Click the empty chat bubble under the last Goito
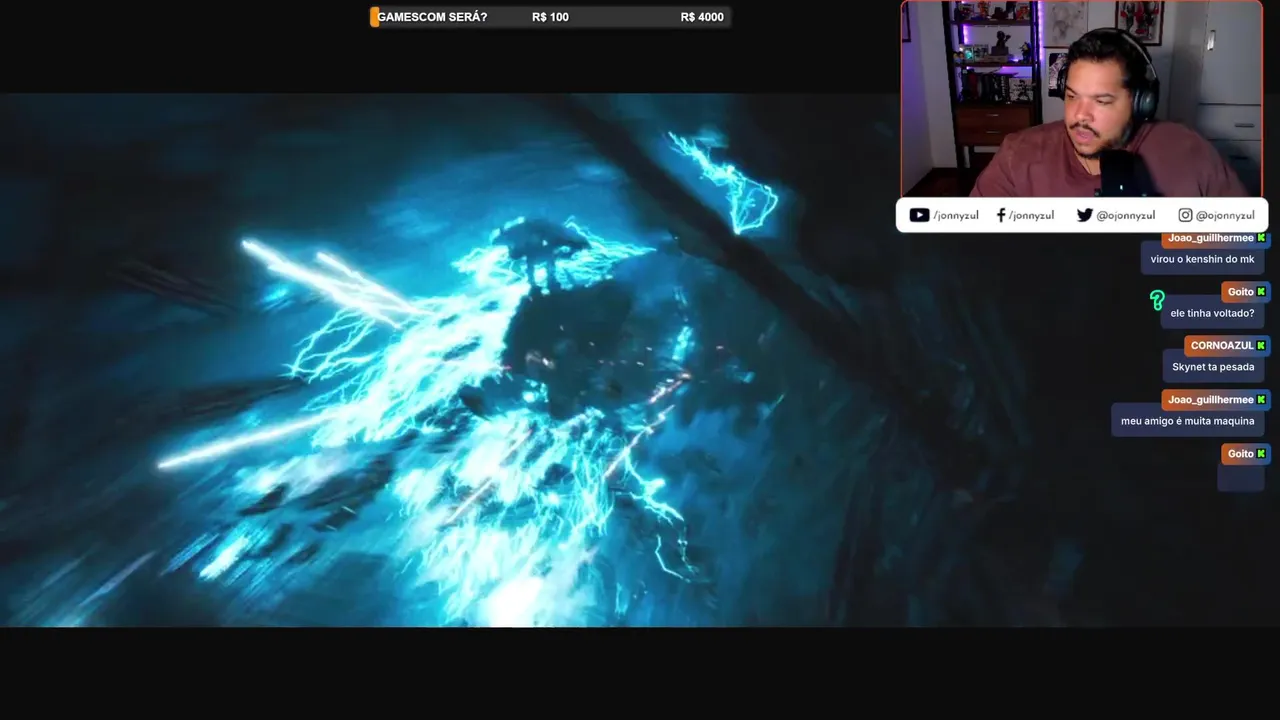Screen dimensions: 1280x720 [1241, 477]
